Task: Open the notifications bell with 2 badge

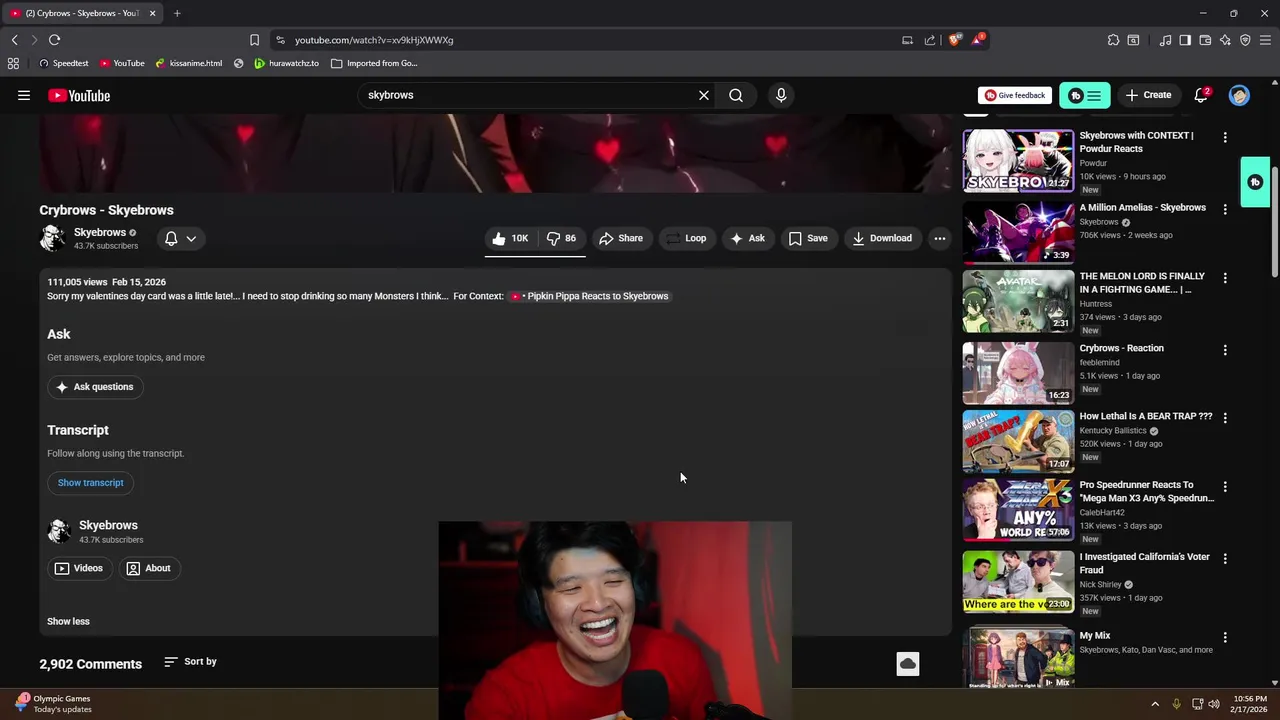Action: [1201, 95]
